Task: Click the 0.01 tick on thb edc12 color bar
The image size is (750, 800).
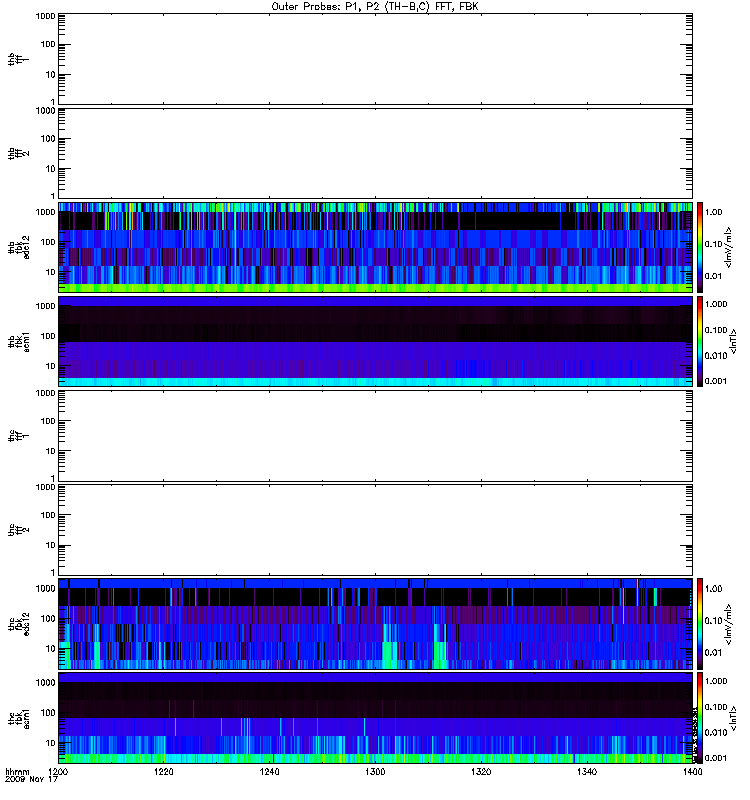Action: (x=713, y=276)
